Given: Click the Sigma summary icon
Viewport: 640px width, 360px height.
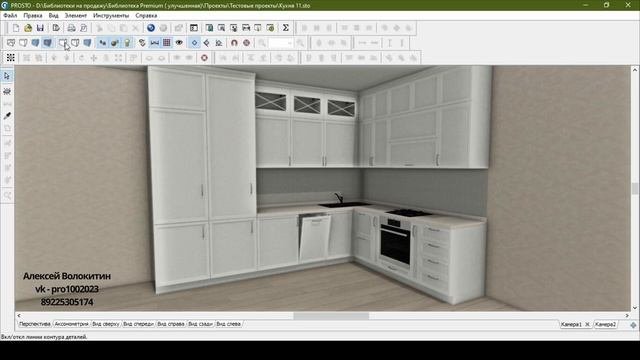Looking at the screenshot, I should 286,28.
